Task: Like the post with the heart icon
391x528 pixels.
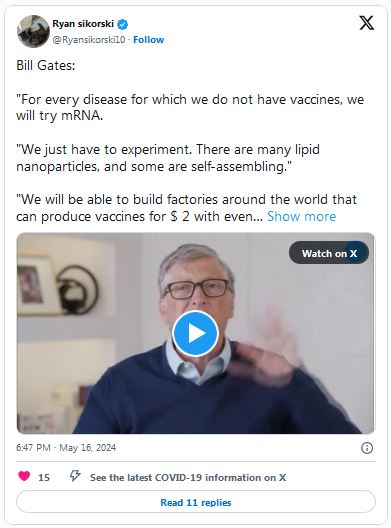Action: (24, 476)
